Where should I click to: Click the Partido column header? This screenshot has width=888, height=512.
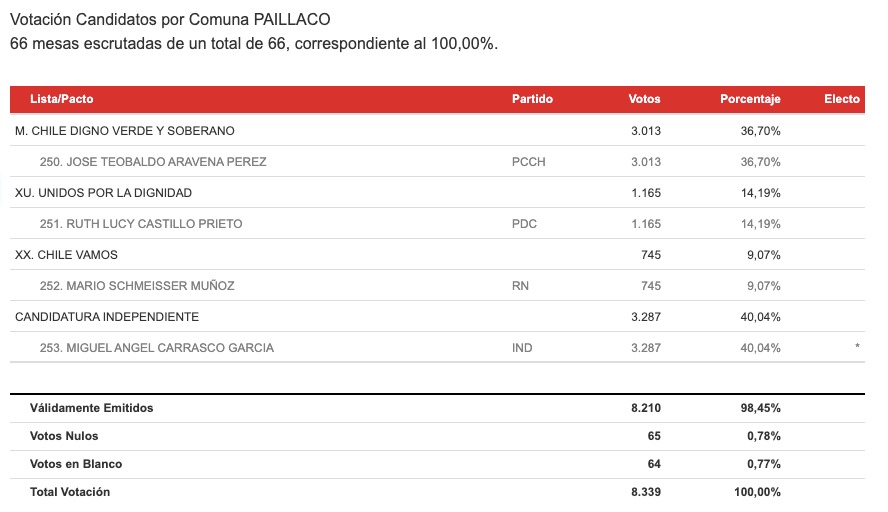532,99
